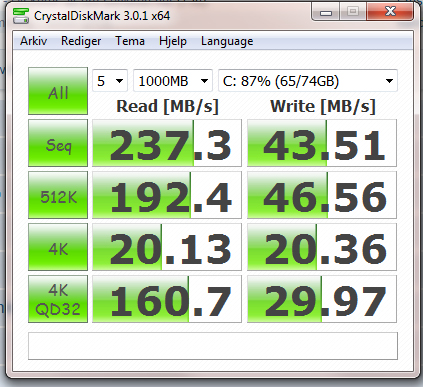The image size is (423, 387).
Task: Open the Language menu
Action: tap(227, 41)
